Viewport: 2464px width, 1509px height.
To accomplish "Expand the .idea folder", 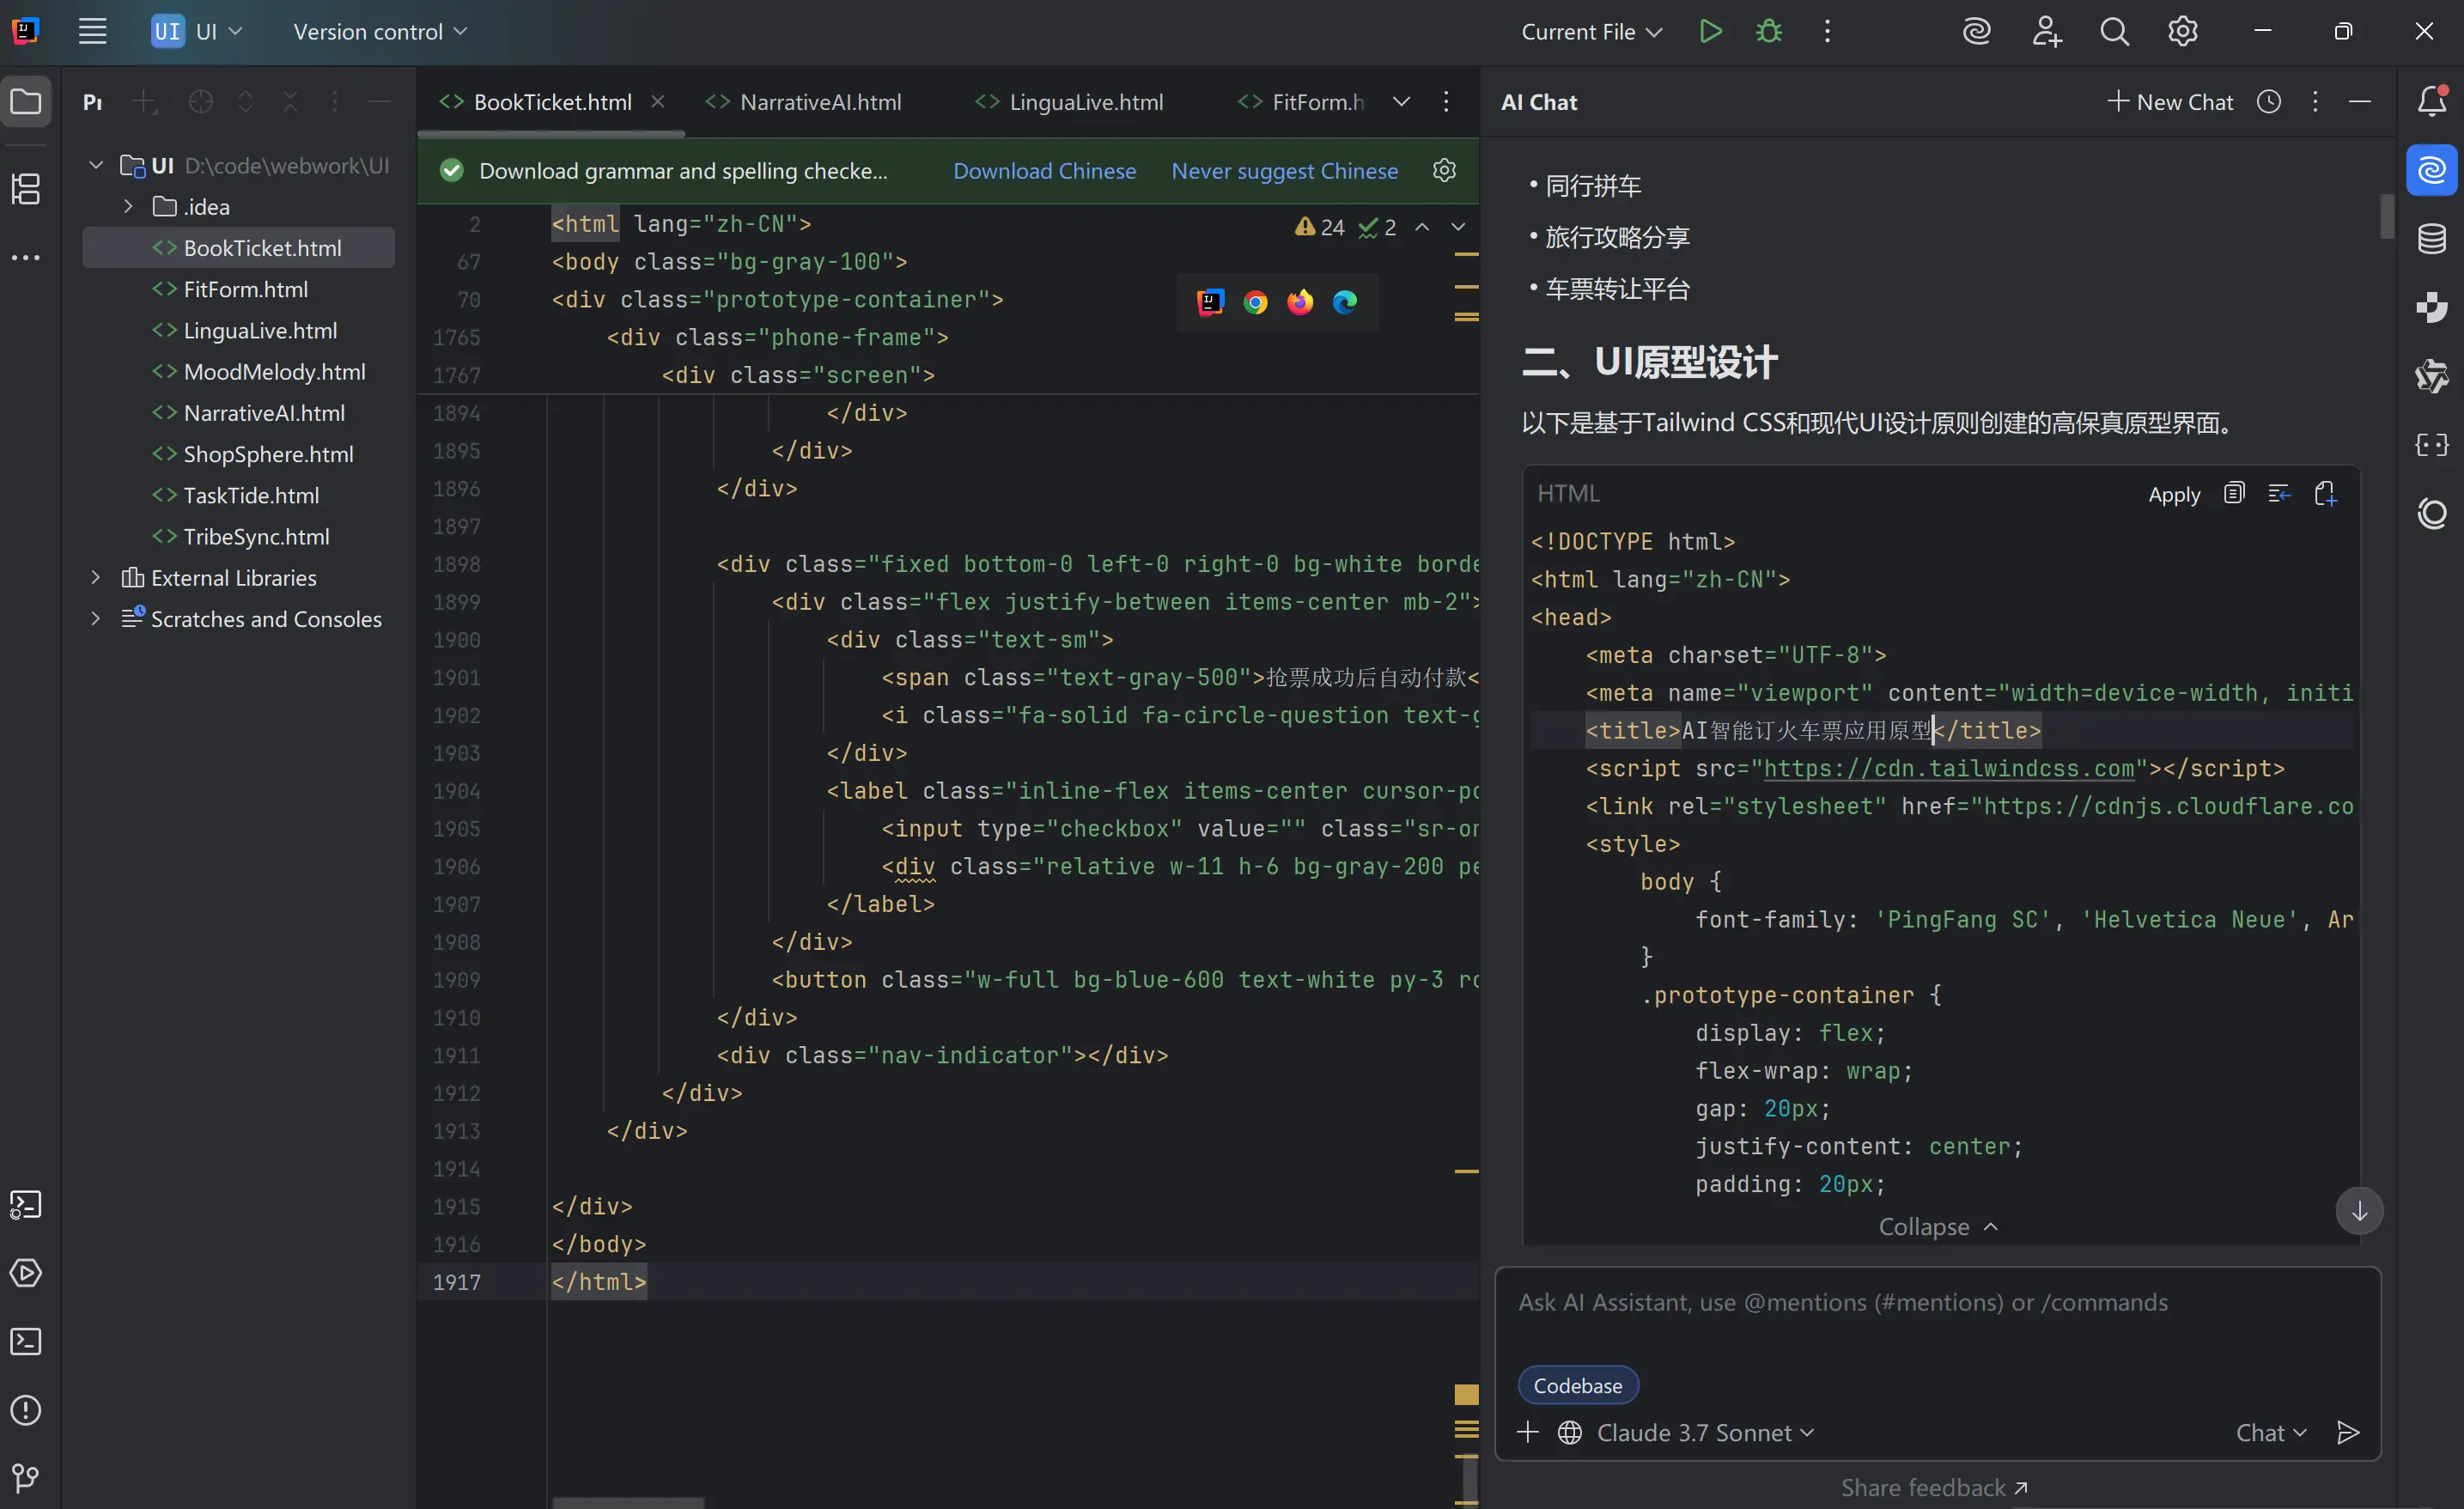I will point(128,206).
